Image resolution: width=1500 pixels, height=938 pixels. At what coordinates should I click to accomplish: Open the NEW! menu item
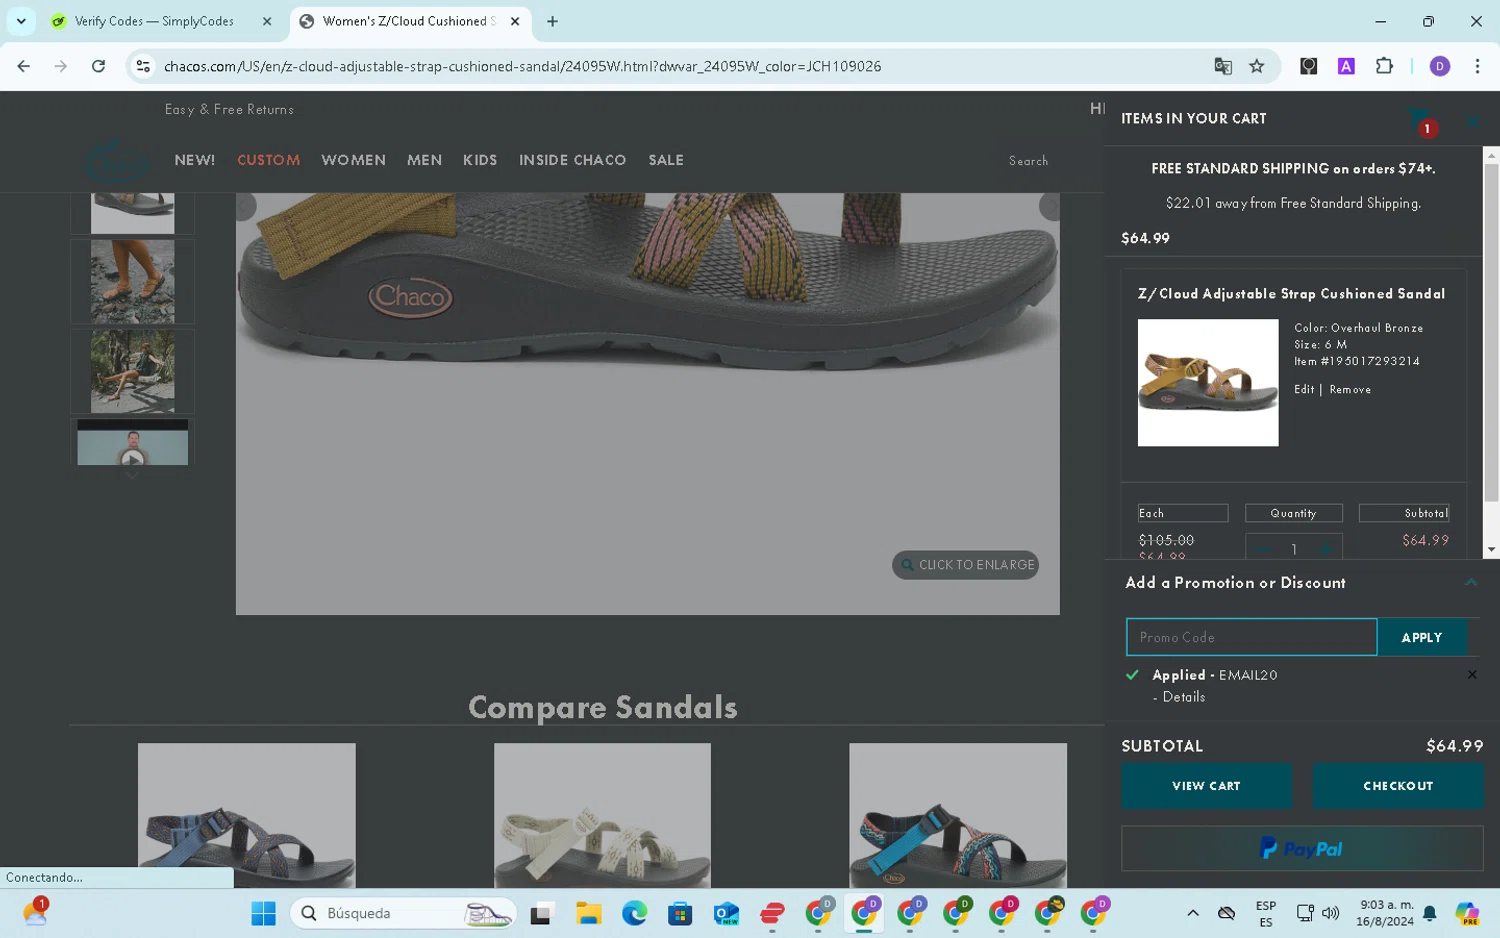pos(195,160)
